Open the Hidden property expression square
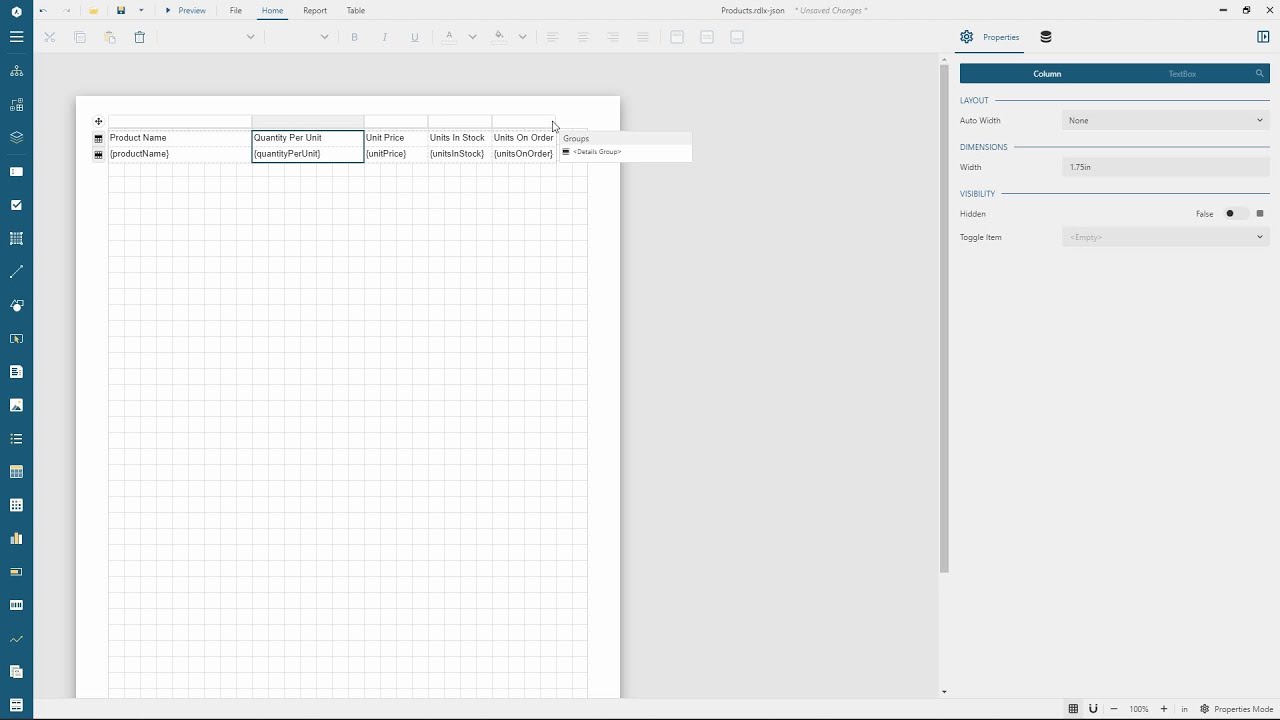The image size is (1280, 720). [1260, 214]
